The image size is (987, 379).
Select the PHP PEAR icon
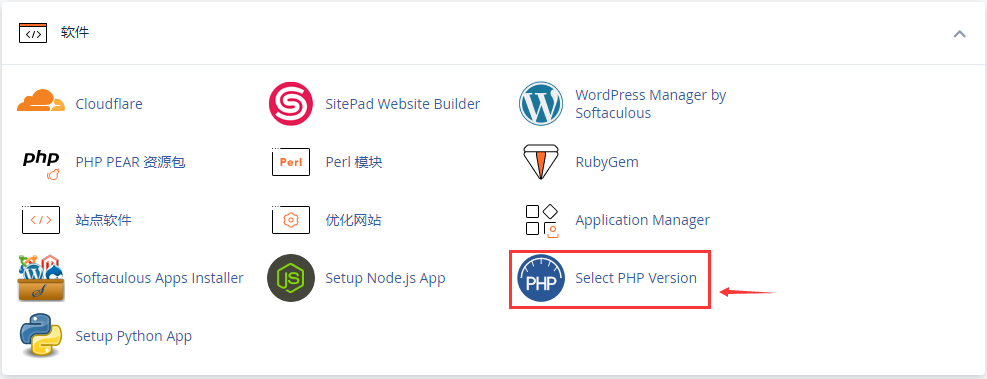41,164
